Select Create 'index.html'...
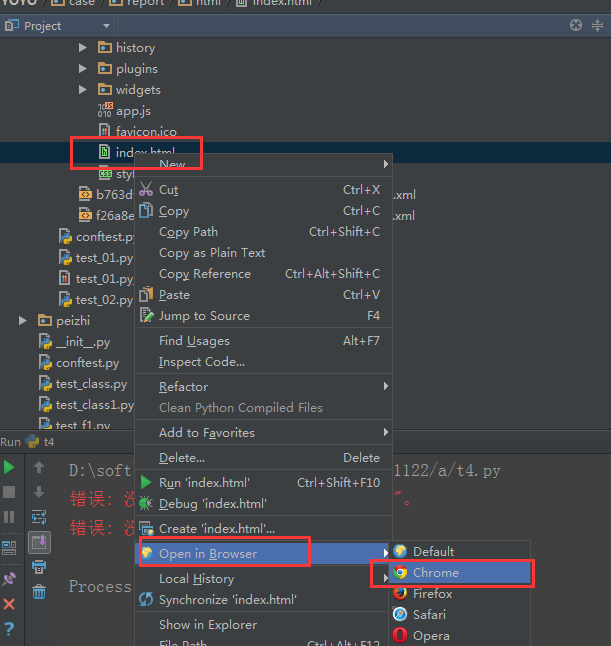This screenshot has height=646, width=611. [x=264, y=529]
